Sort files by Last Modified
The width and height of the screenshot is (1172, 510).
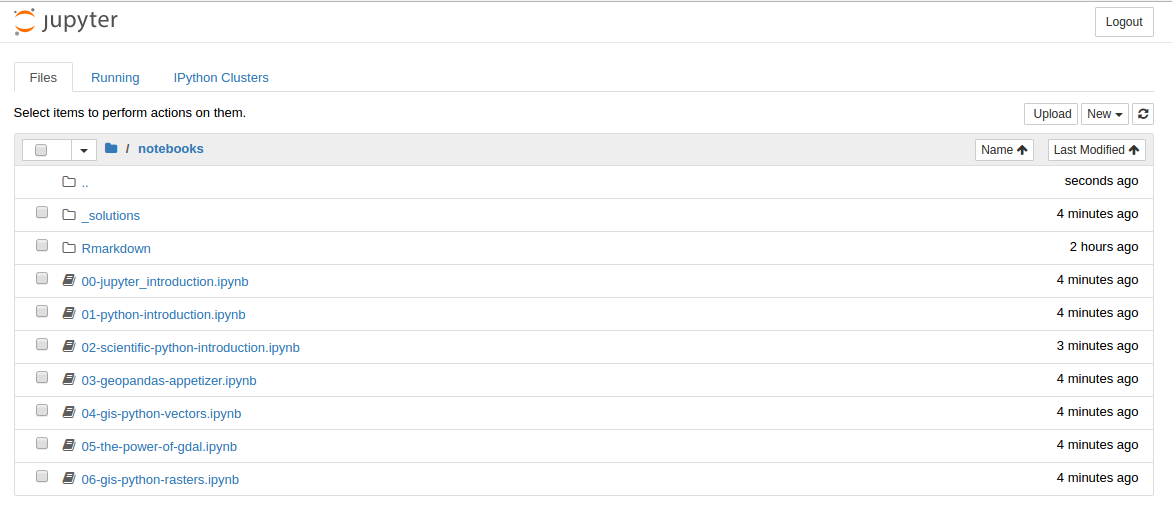pyautogui.click(x=1097, y=150)
